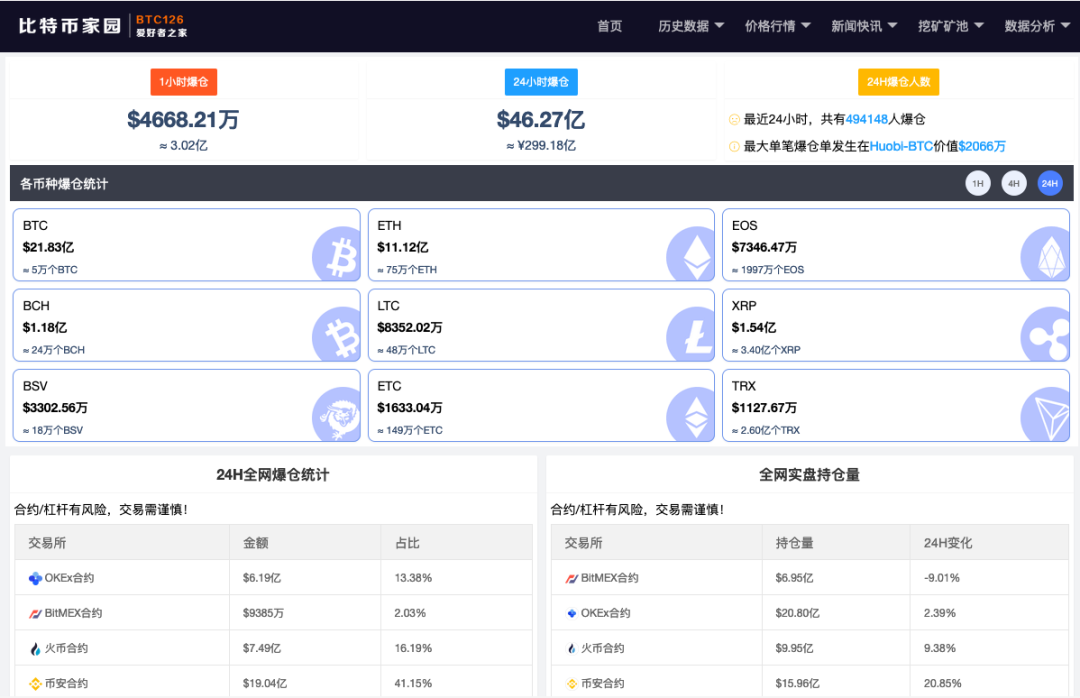Image resolution: width=1080 pixels, height=698 pixels.
Task: Click the EOS coin icon
Action: (1046, 255)
